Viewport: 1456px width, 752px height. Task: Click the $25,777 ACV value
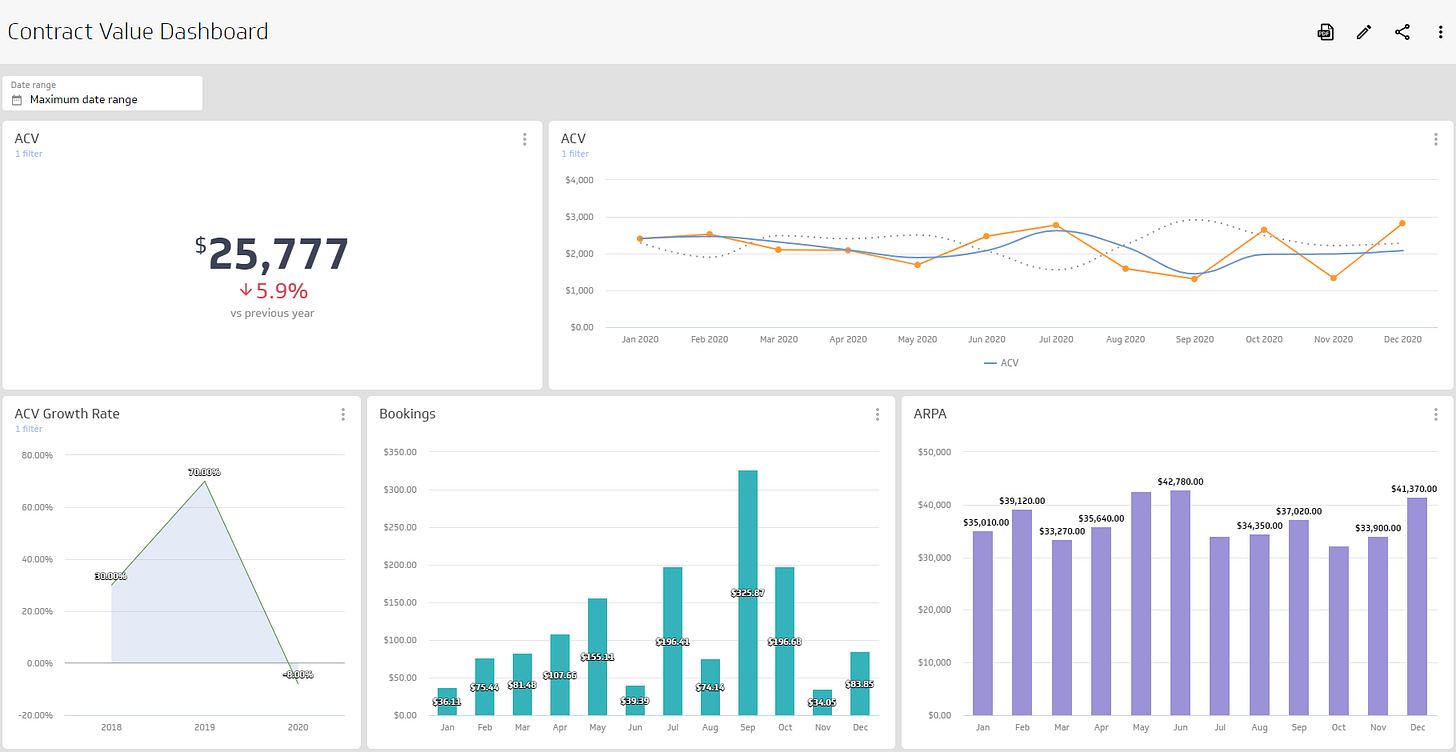[x=272, y=254]
